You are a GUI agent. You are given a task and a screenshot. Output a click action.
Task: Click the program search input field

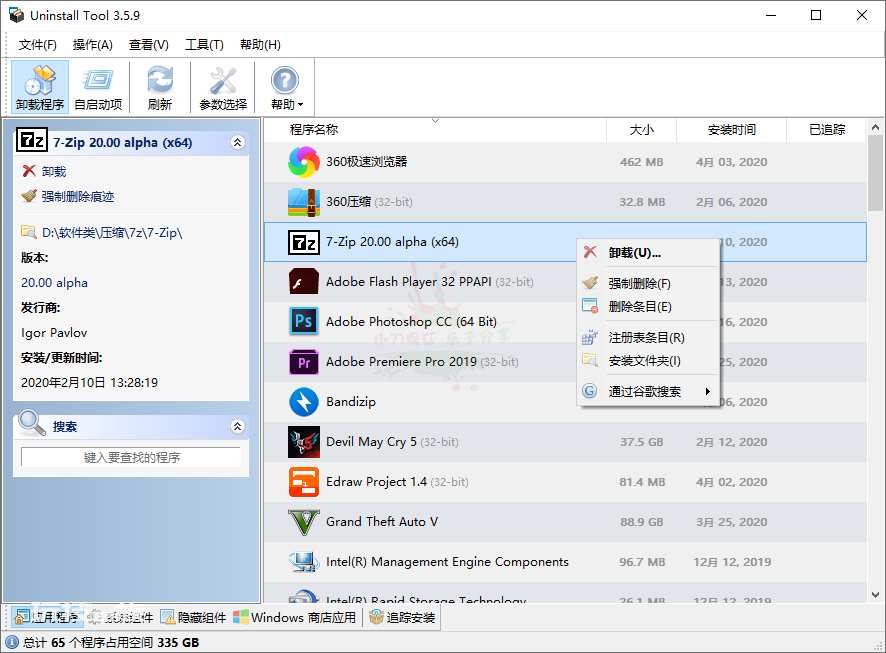(x=131, y=457)
